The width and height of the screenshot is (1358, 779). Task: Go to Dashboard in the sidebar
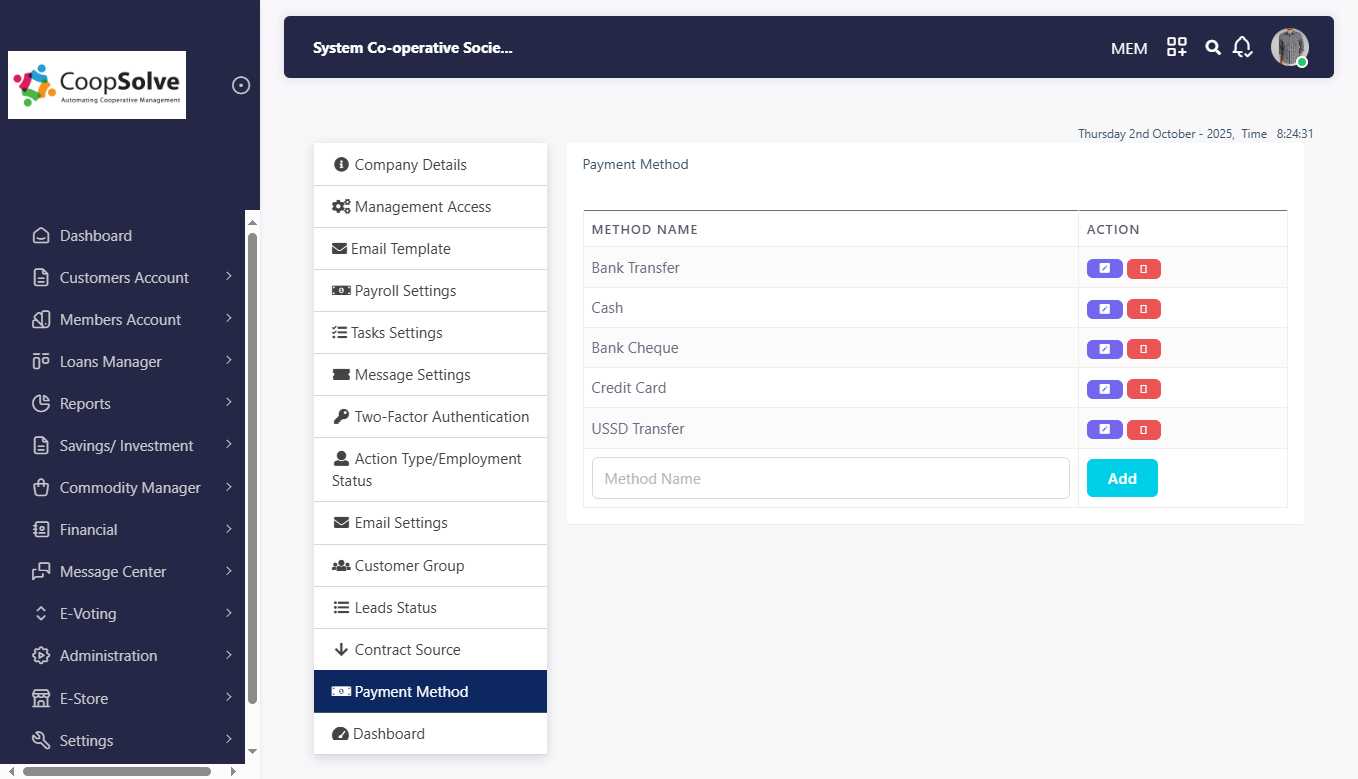[95, 236]
